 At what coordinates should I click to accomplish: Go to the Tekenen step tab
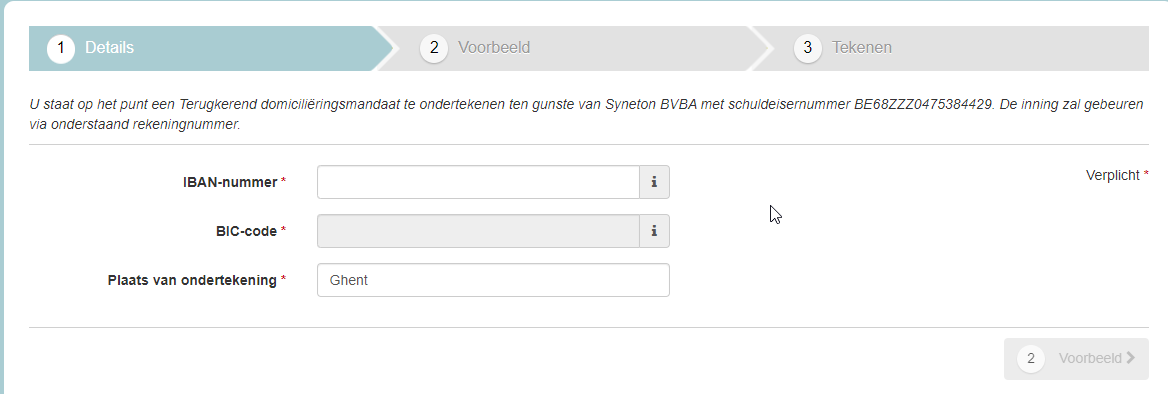tap(952, 48)
